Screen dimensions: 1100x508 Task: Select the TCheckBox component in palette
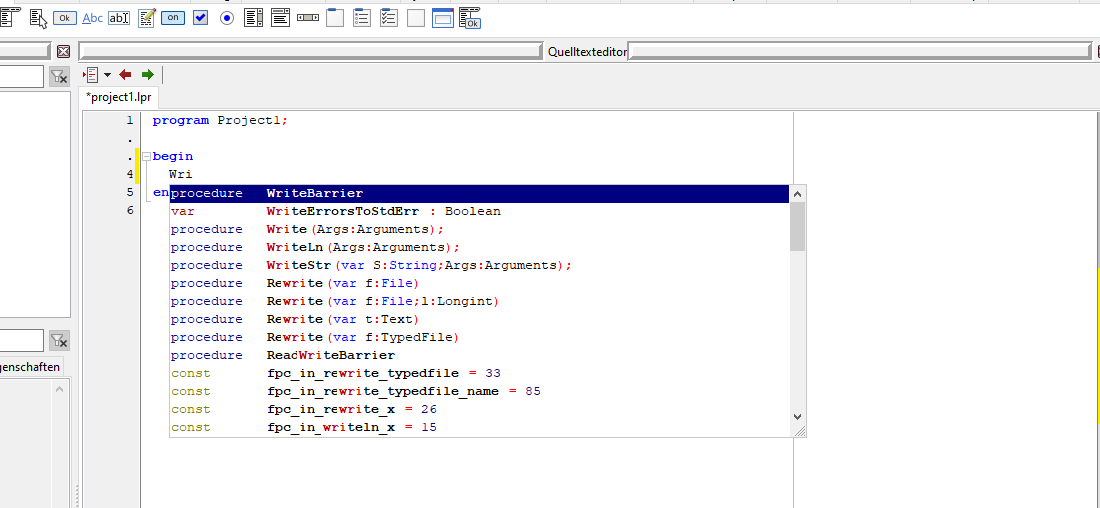201,18
